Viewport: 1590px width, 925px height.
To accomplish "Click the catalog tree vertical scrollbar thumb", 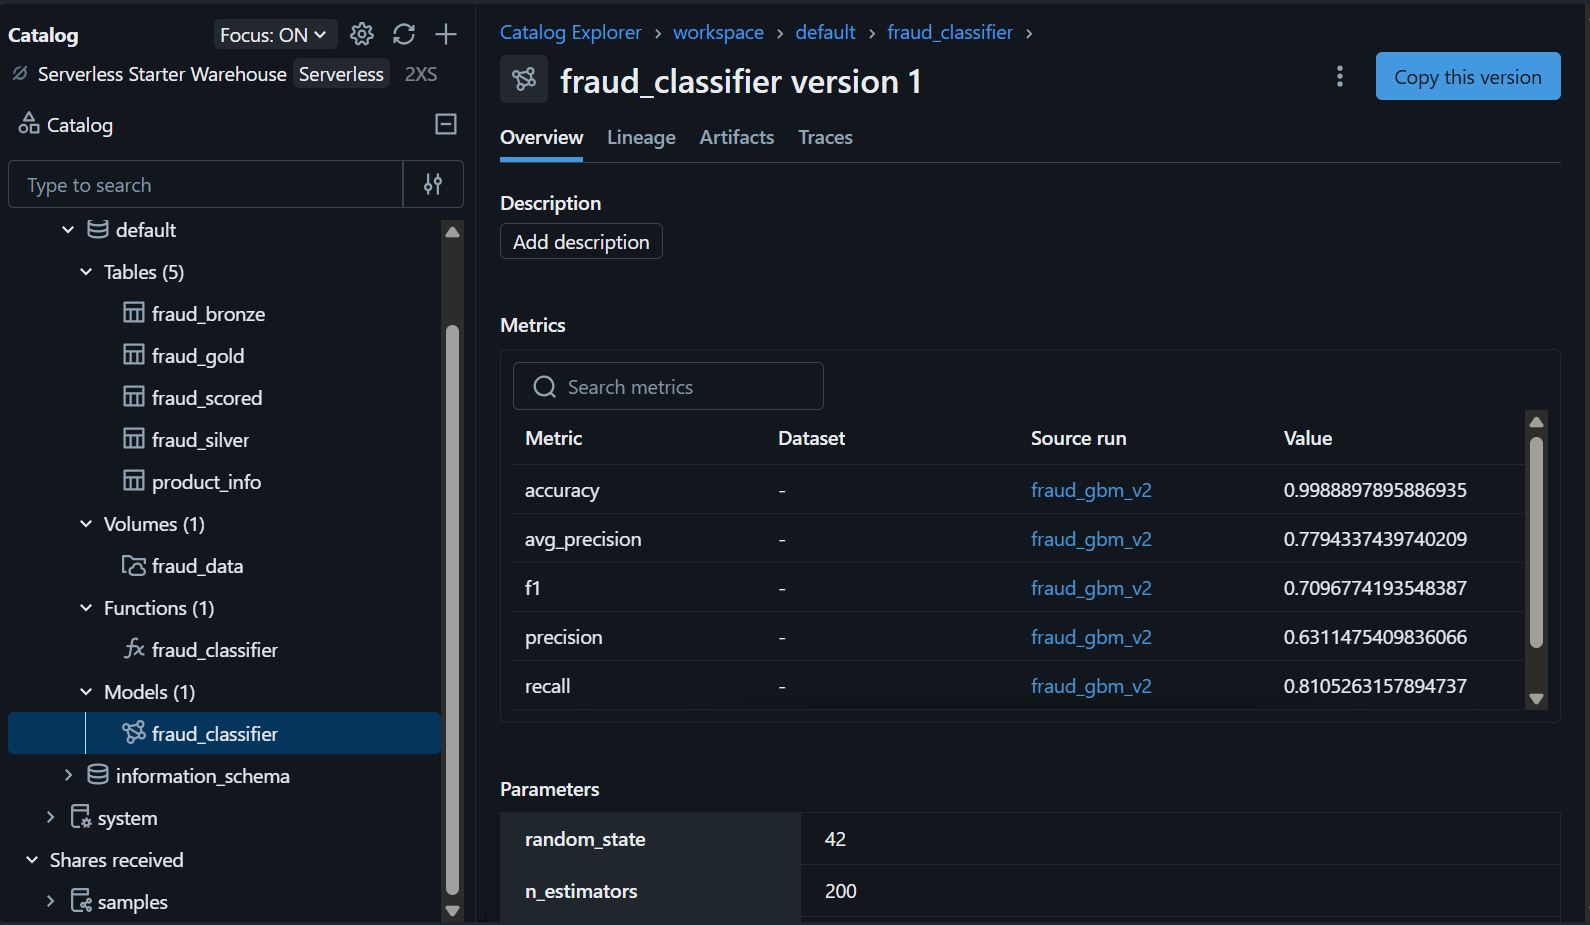I will [x=452, y=610].
